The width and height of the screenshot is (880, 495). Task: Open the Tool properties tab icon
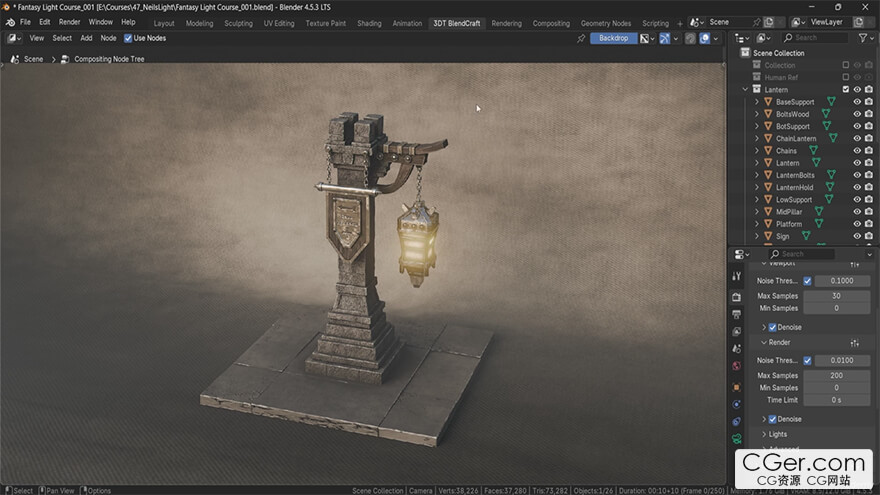pyautogui.click(x=737, y=276)
